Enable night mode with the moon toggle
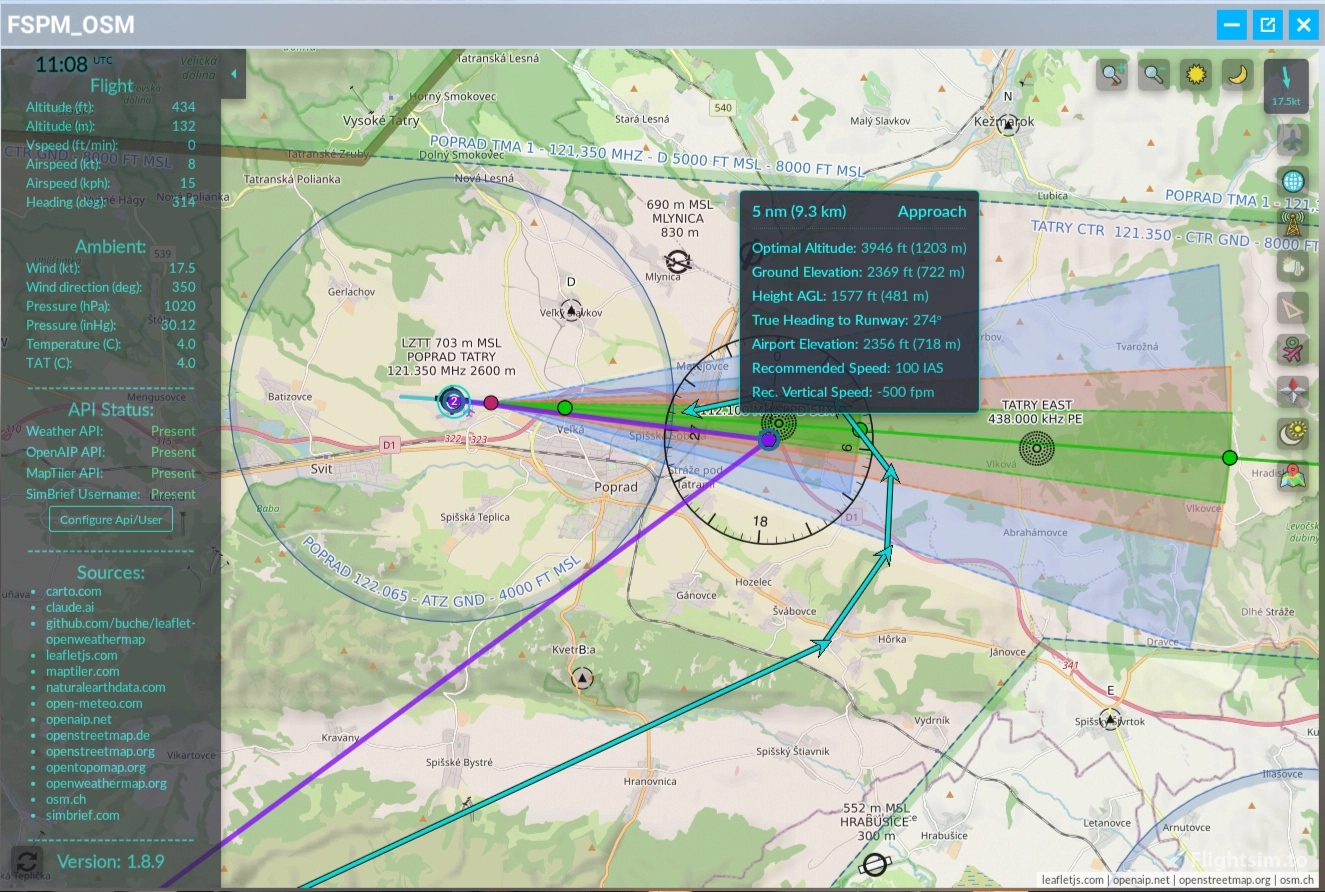1325x892 pixels. pyautogui.click(x=1236, y=74)
